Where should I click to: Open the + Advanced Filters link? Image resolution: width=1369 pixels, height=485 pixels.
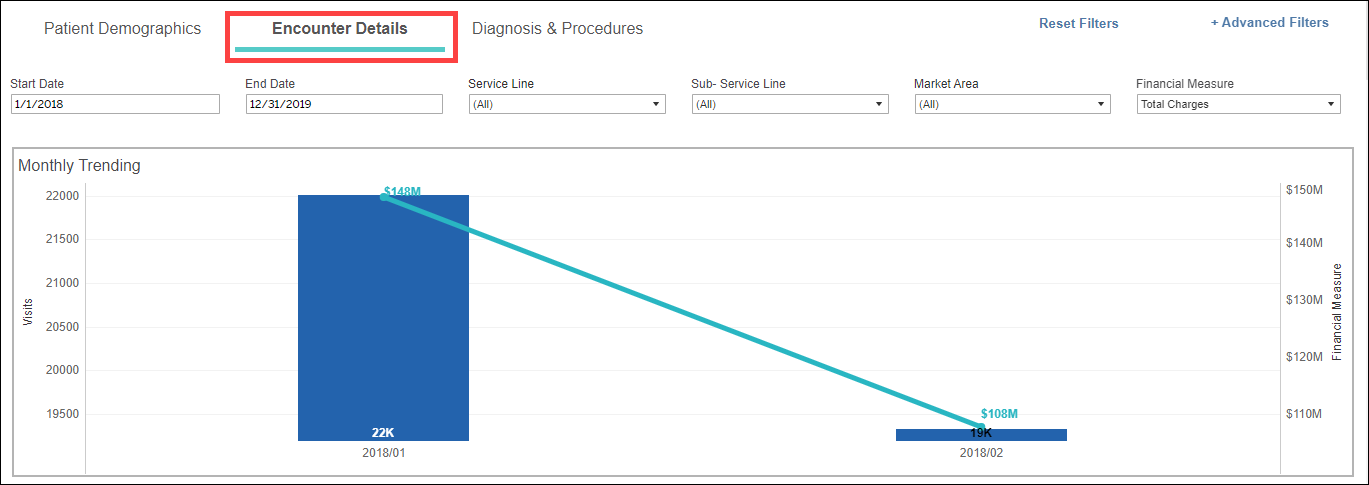coord(1269,22)
